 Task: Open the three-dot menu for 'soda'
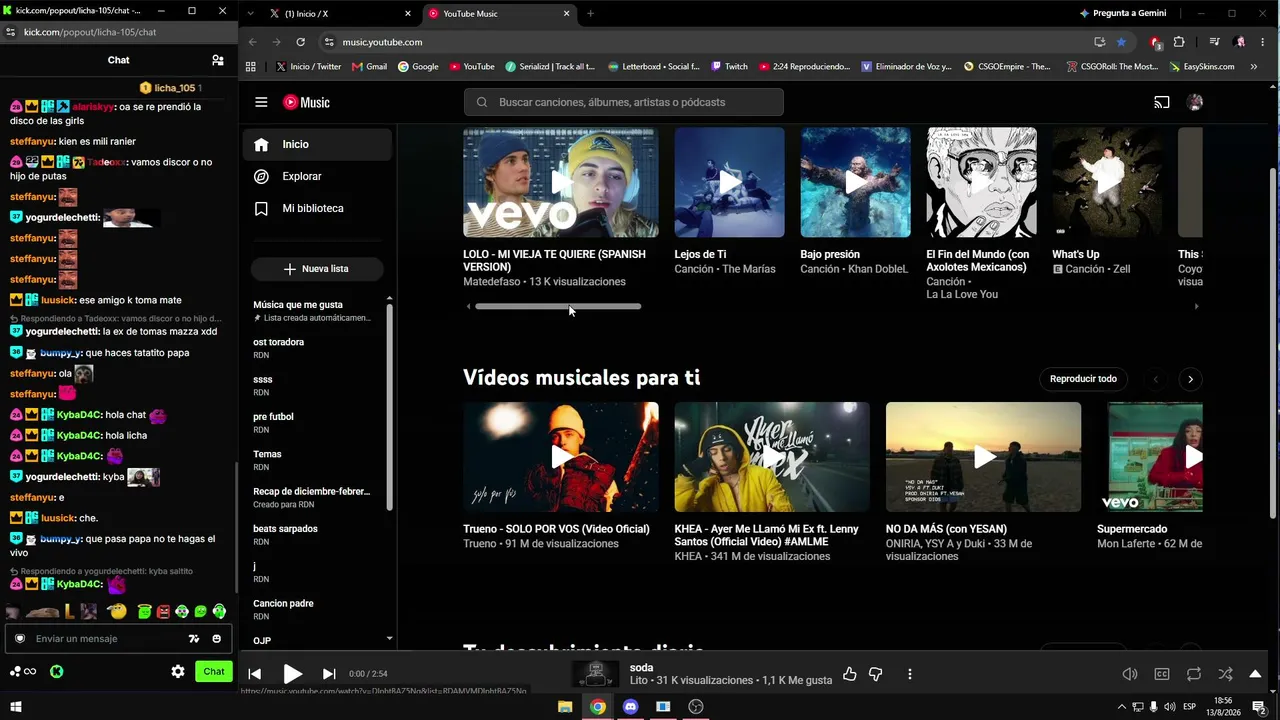tap(909, 674)
